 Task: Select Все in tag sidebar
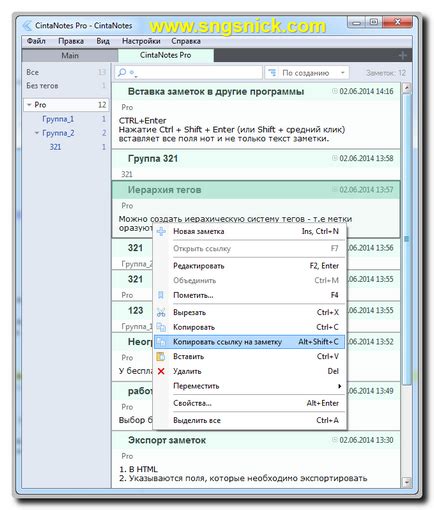[x=66, y=72]
